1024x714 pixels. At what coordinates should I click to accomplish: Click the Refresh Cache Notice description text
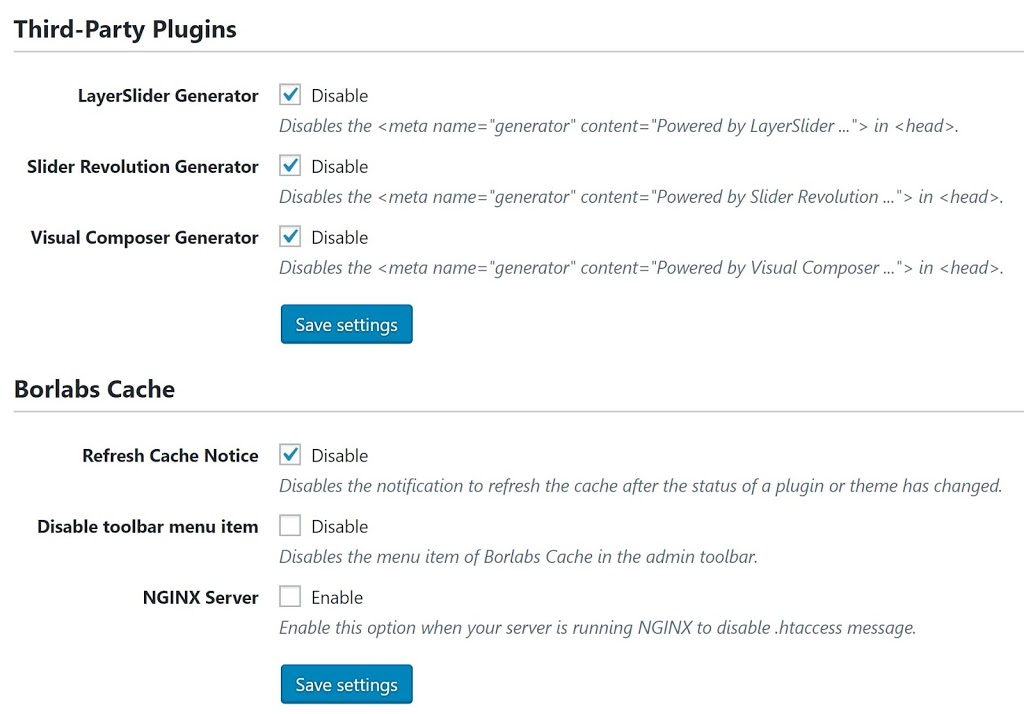point(640,486)
